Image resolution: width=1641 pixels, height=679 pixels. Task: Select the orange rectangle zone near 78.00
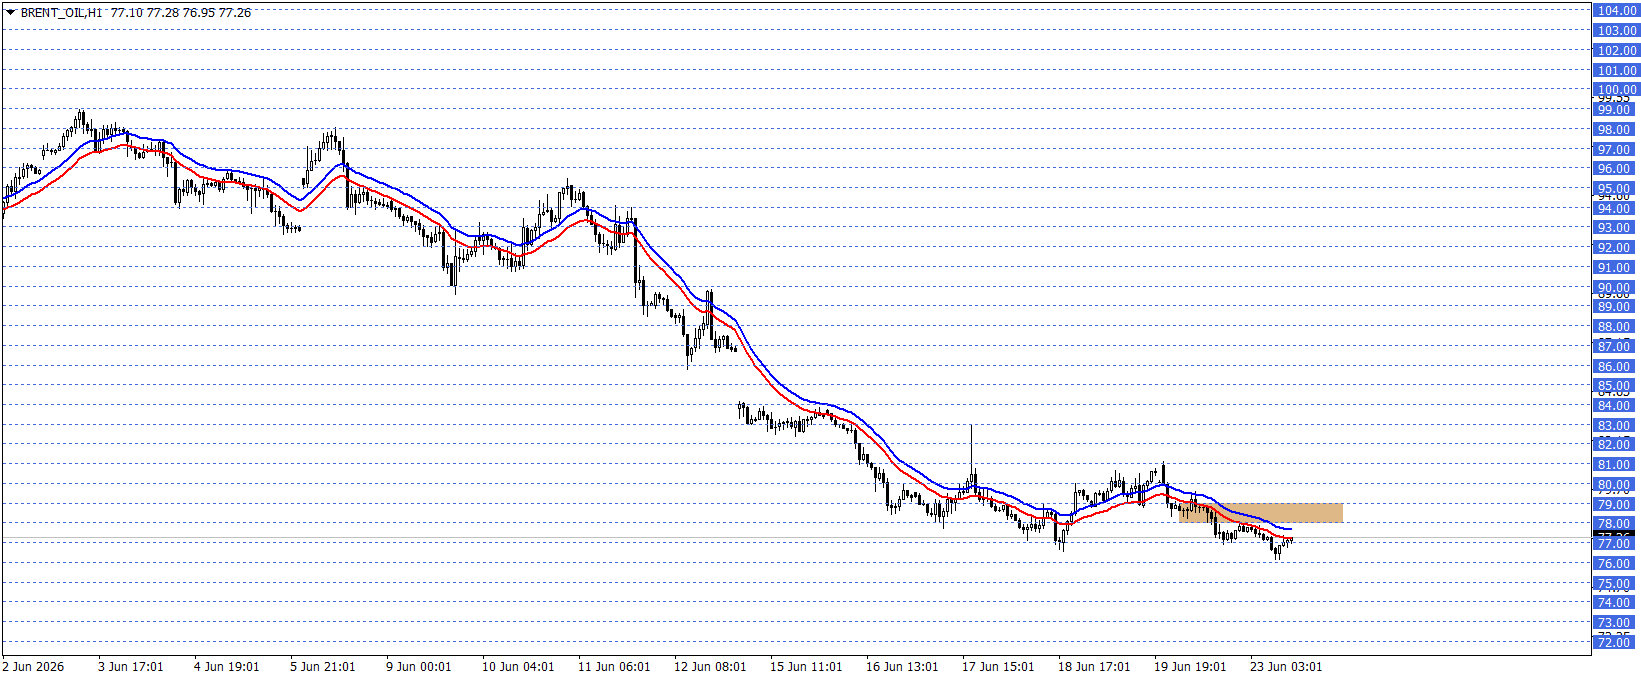pos(1260,513)
